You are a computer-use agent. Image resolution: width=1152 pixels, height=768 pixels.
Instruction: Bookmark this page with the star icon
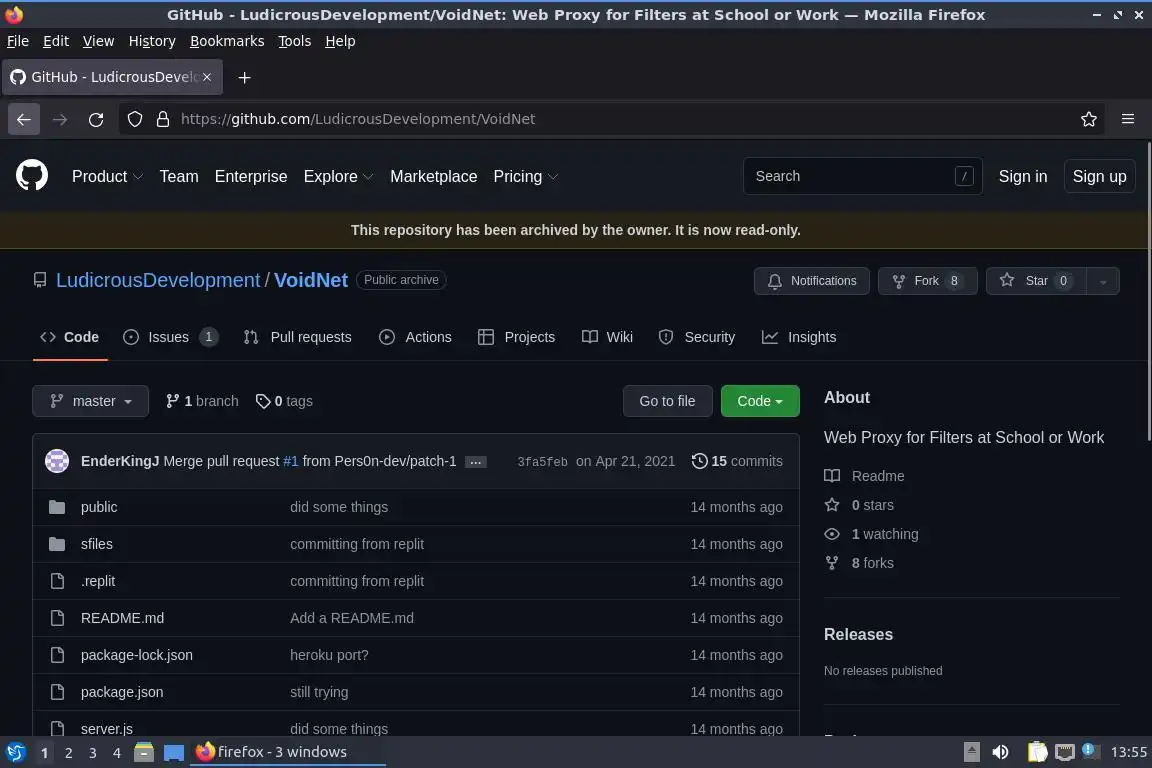tap(1089, 119)
